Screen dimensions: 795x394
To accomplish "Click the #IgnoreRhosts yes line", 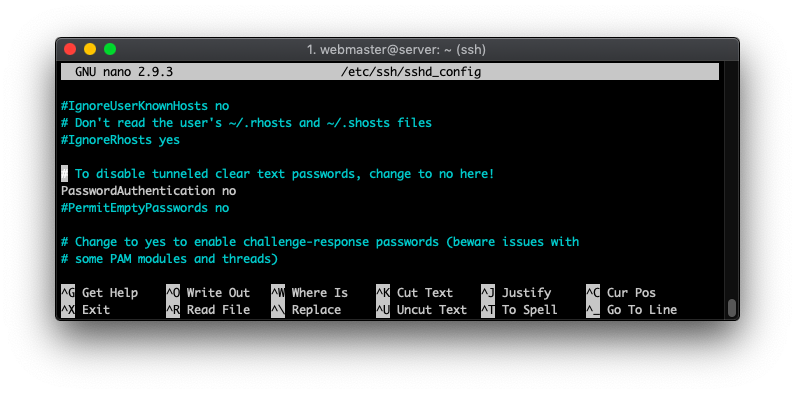I will click(120, 140).
